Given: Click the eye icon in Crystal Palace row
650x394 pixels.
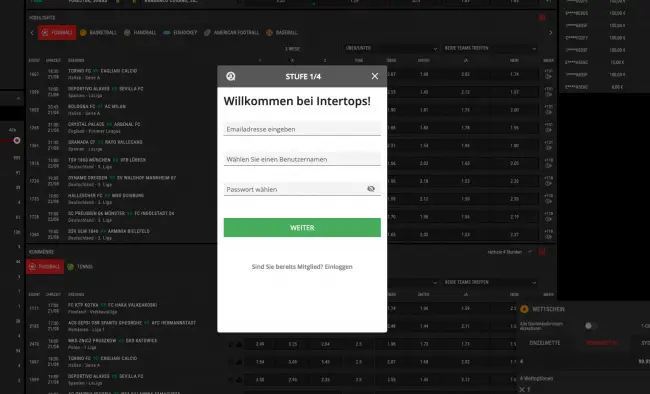Looking at the screenshot, I should (548, 130).
